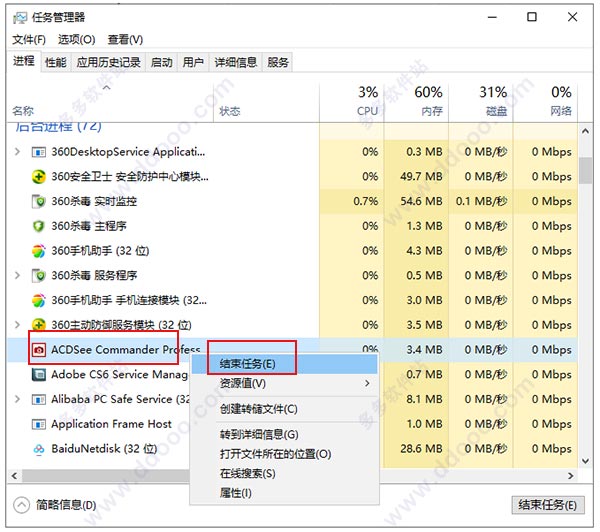This screenshot has height=532, width=600.
Task: Click the 360手机助手 (32 位) icon
Action: tap(39, 251)
